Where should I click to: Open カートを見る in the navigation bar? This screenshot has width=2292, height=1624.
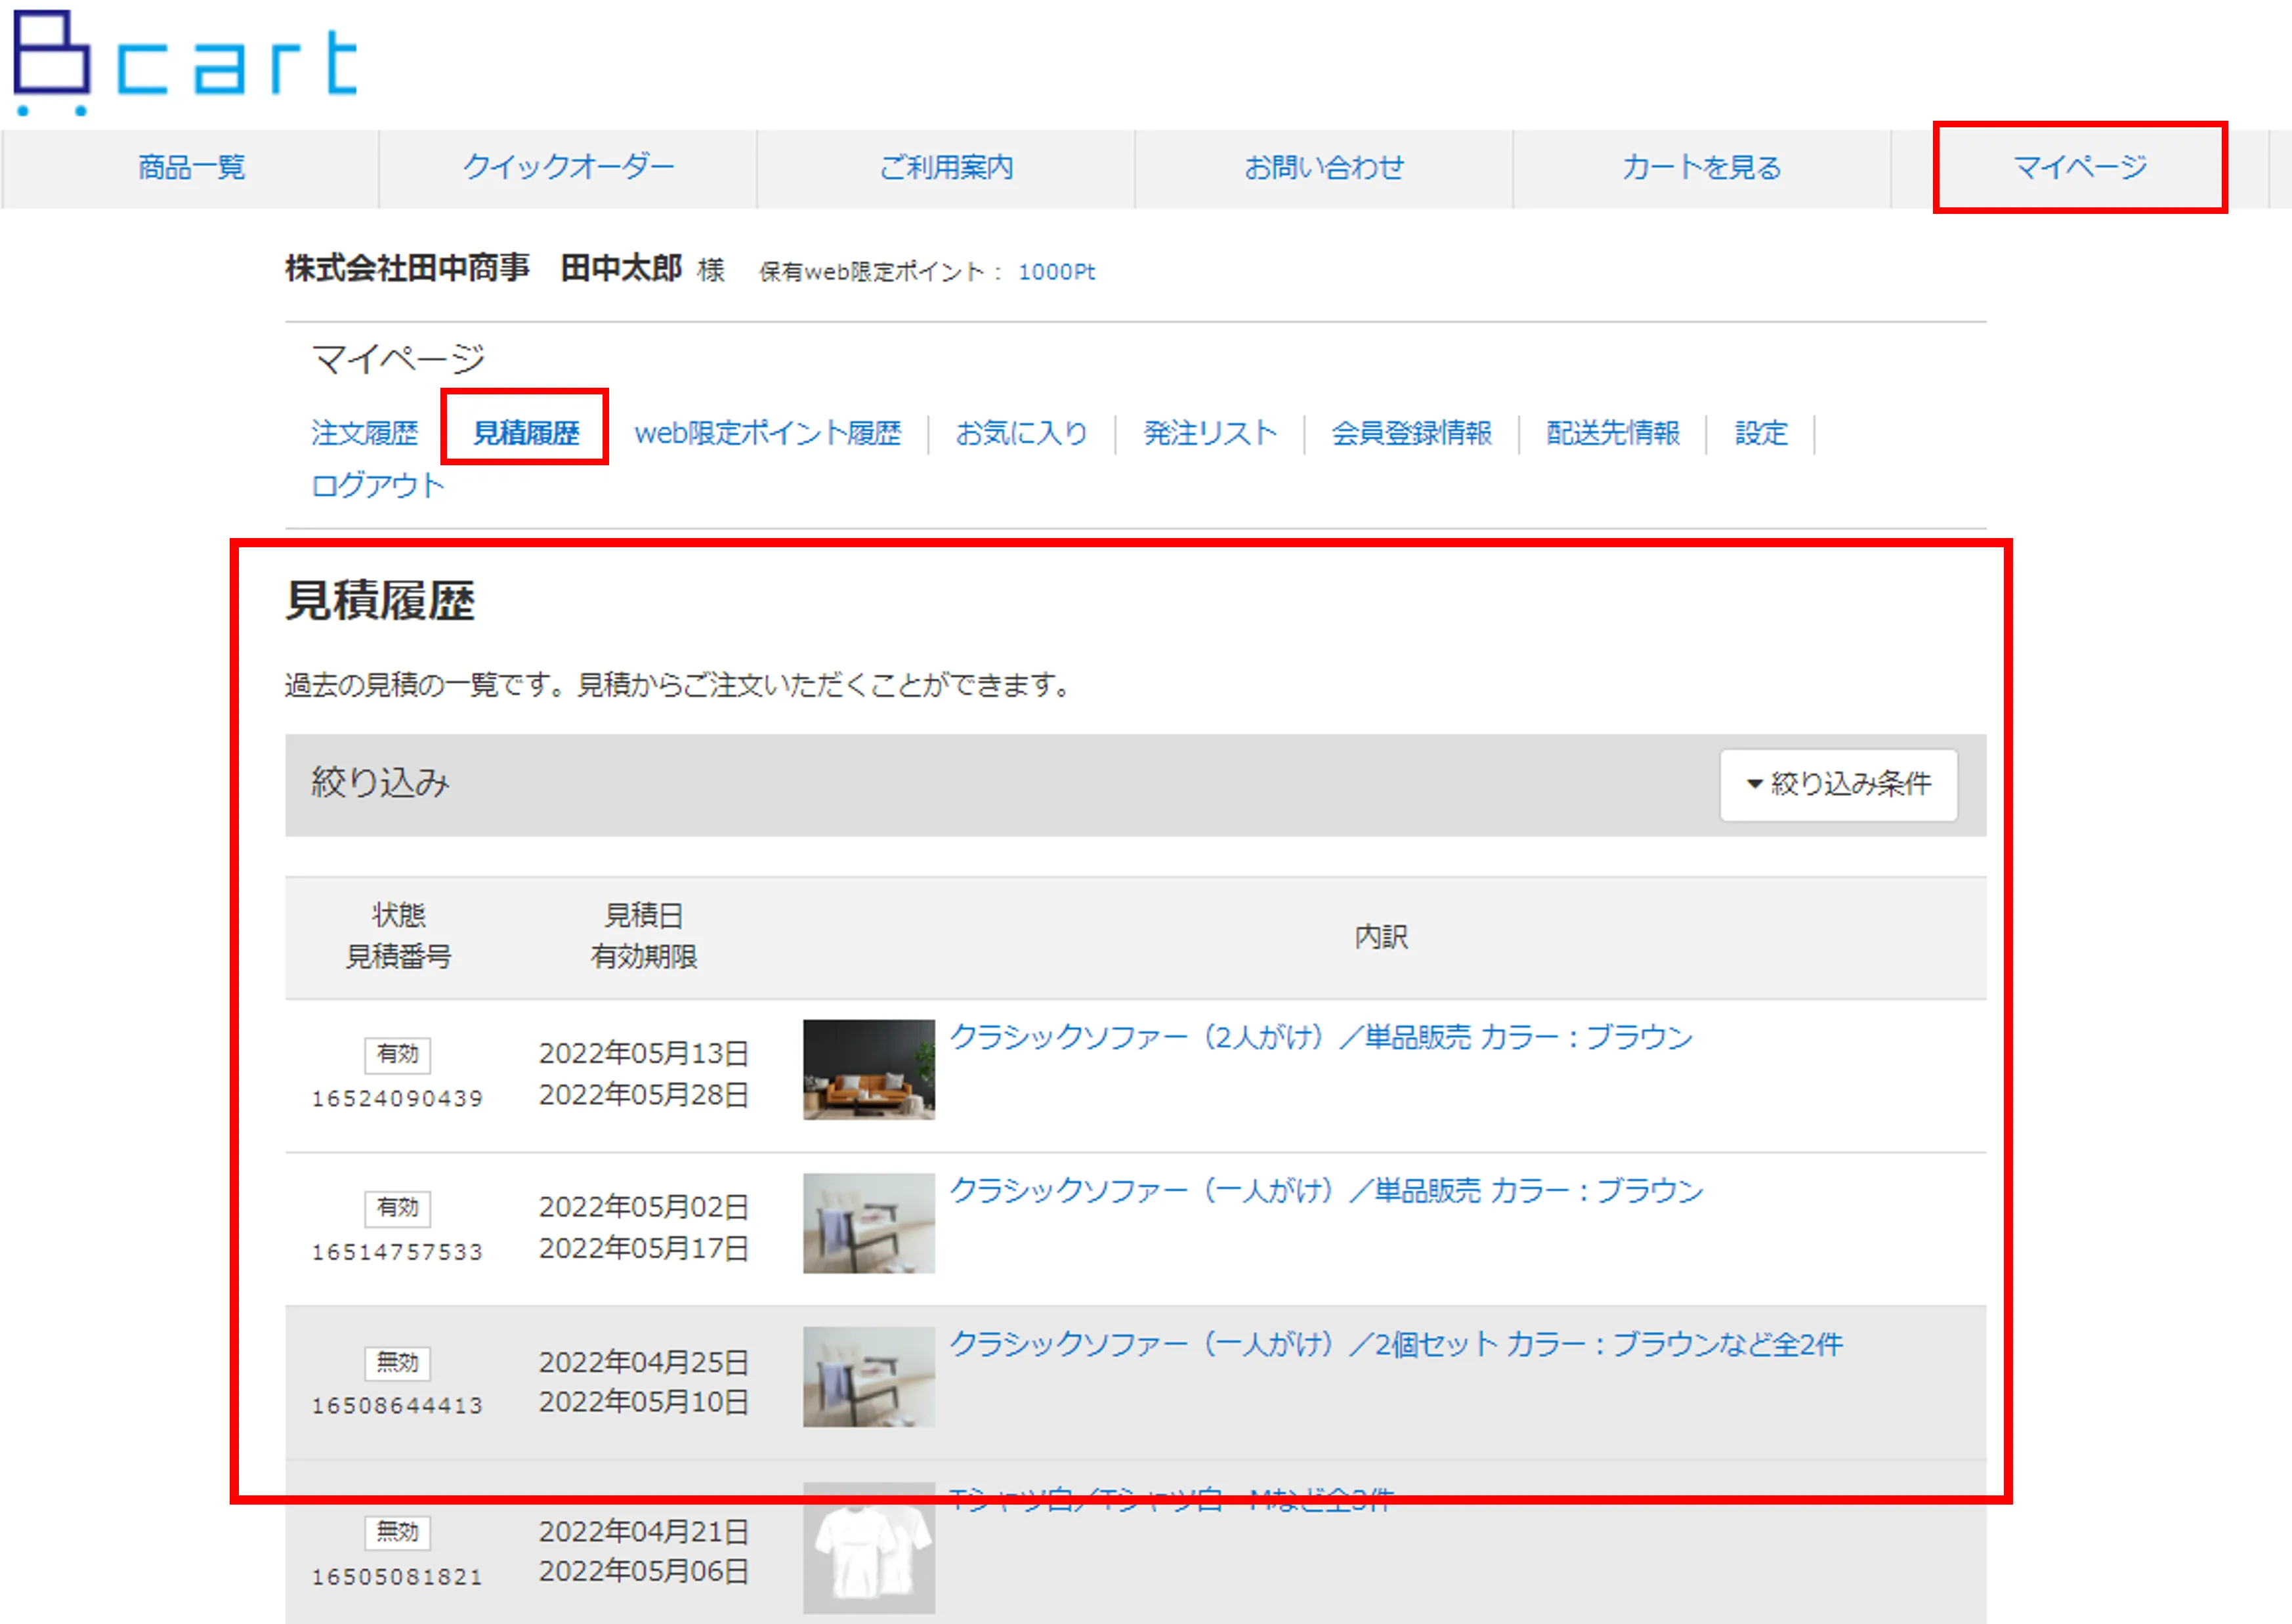(1702, 167)
